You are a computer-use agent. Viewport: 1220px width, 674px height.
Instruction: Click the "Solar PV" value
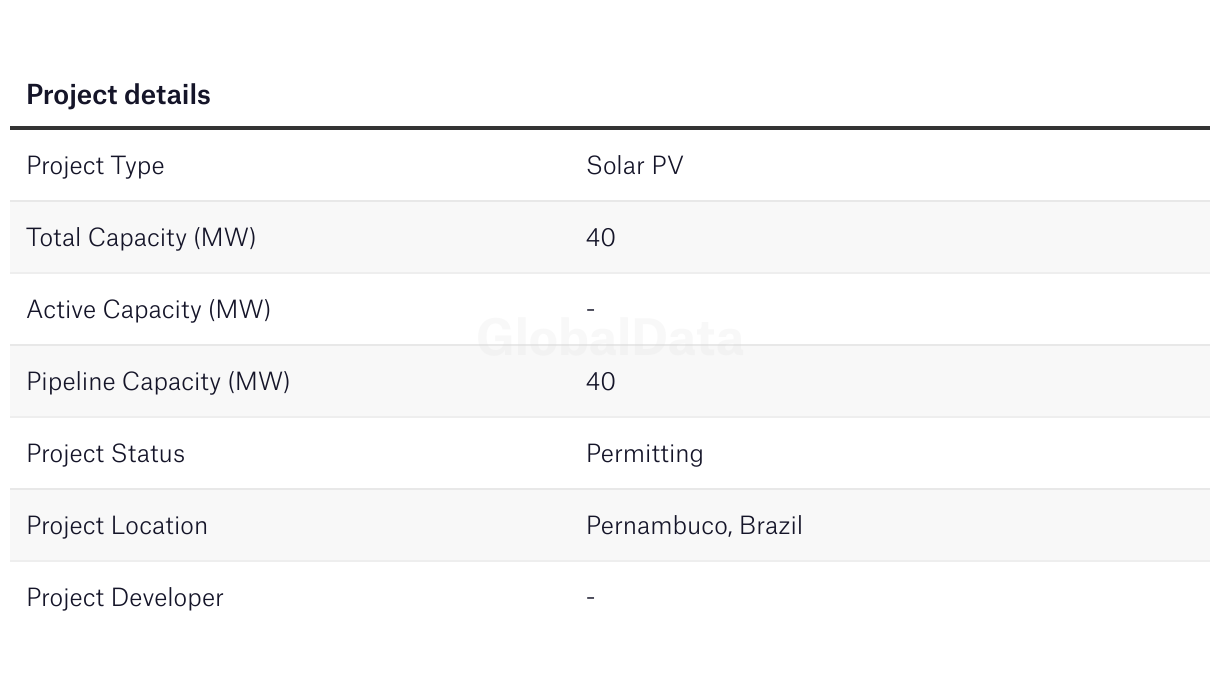[x=634, y=166]
